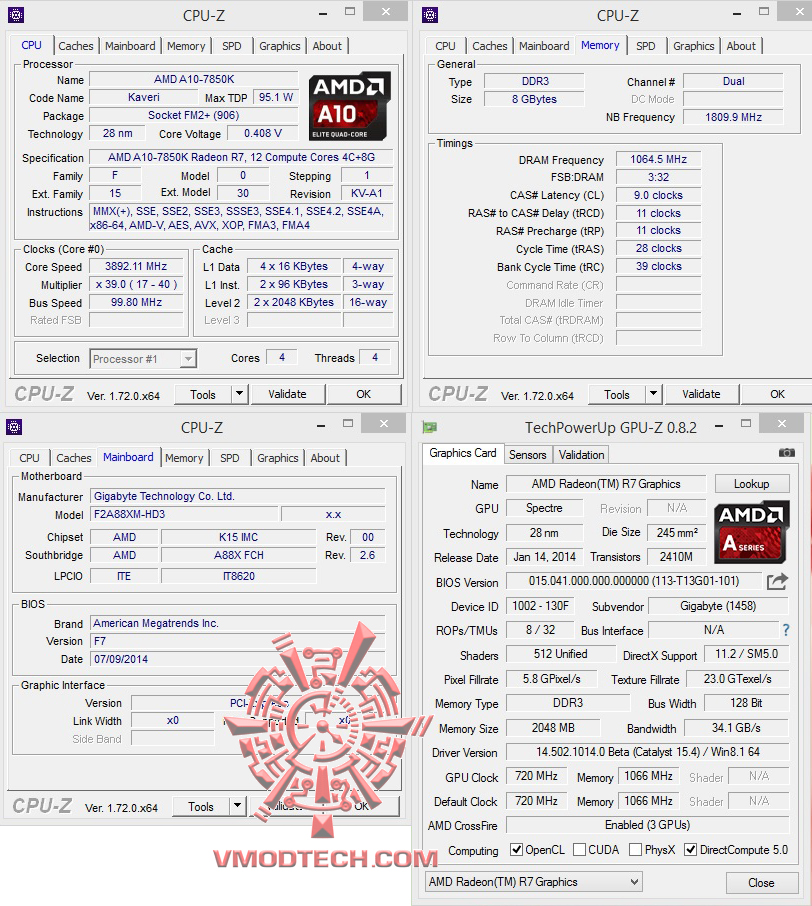Click the CPU-Z app icon in CPU window title bar
Image resolution: width=812 pixels, height=906 pixels.
click(x=16, y=14)
